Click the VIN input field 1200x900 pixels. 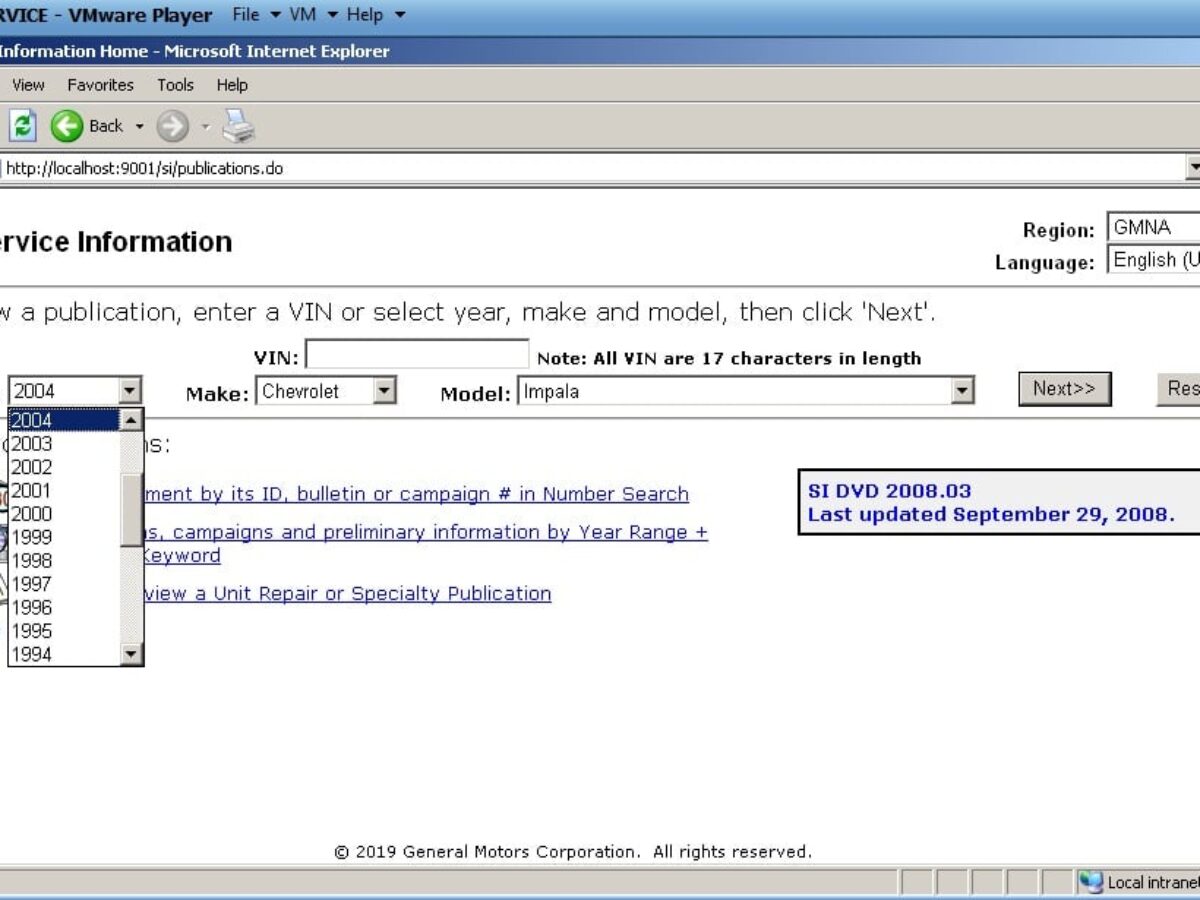coord(417,355)
